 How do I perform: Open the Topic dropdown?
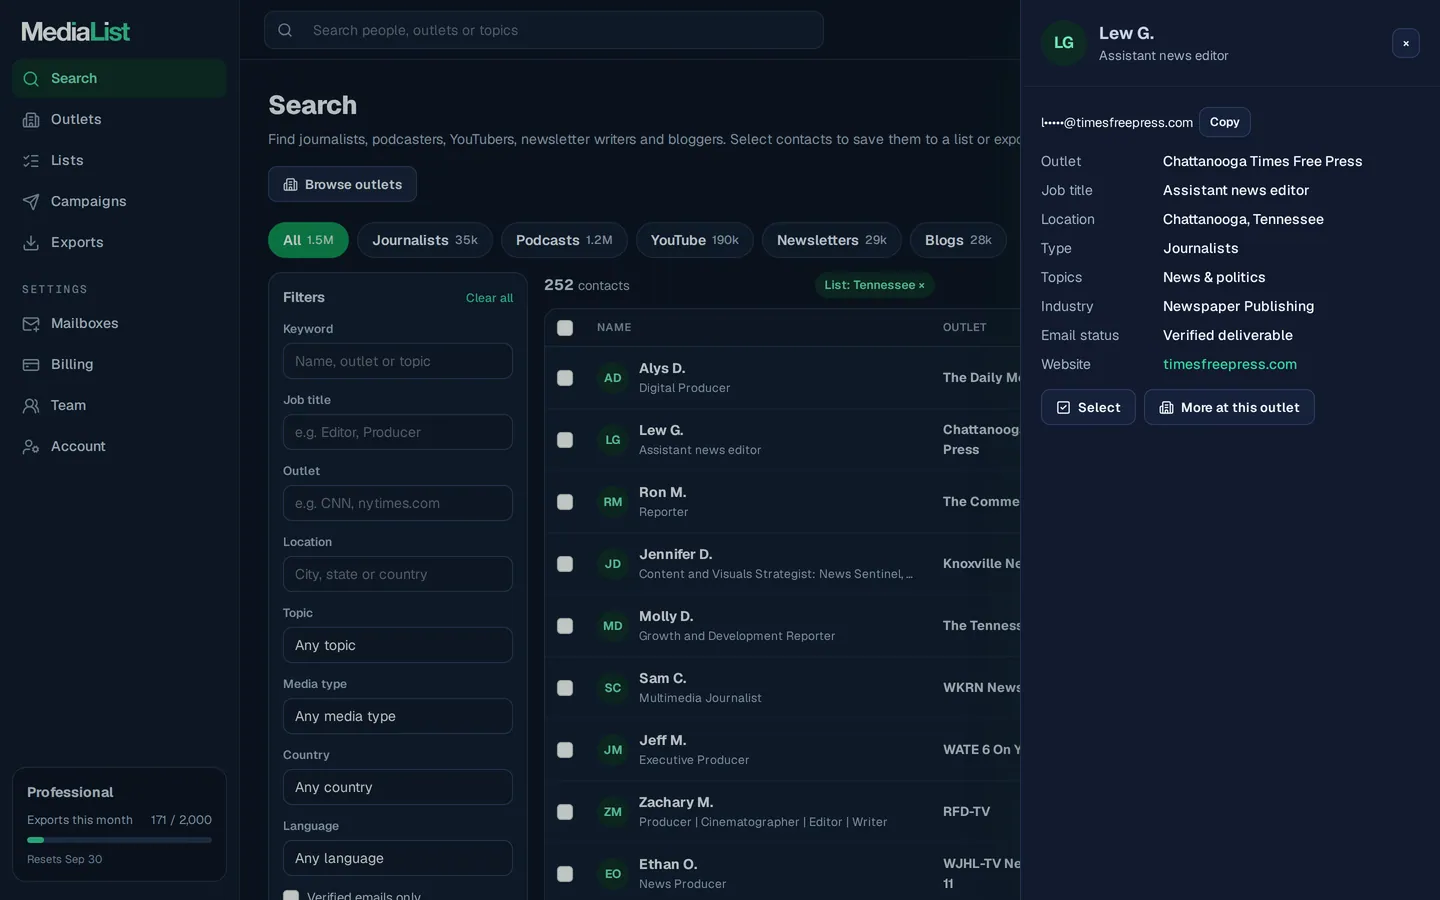398,645
